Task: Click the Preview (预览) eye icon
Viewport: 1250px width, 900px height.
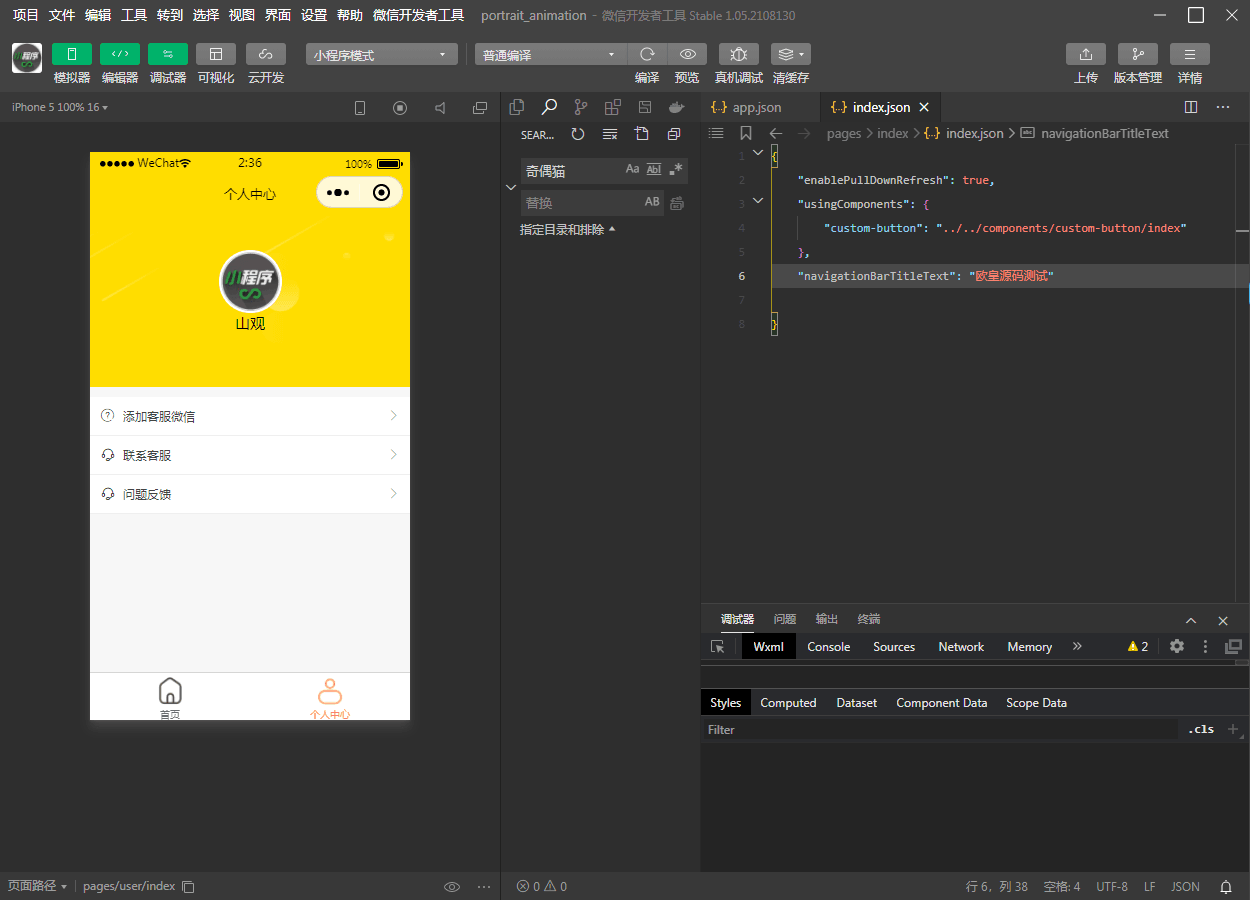Action: pyautogui.click(x=687, y=54)
